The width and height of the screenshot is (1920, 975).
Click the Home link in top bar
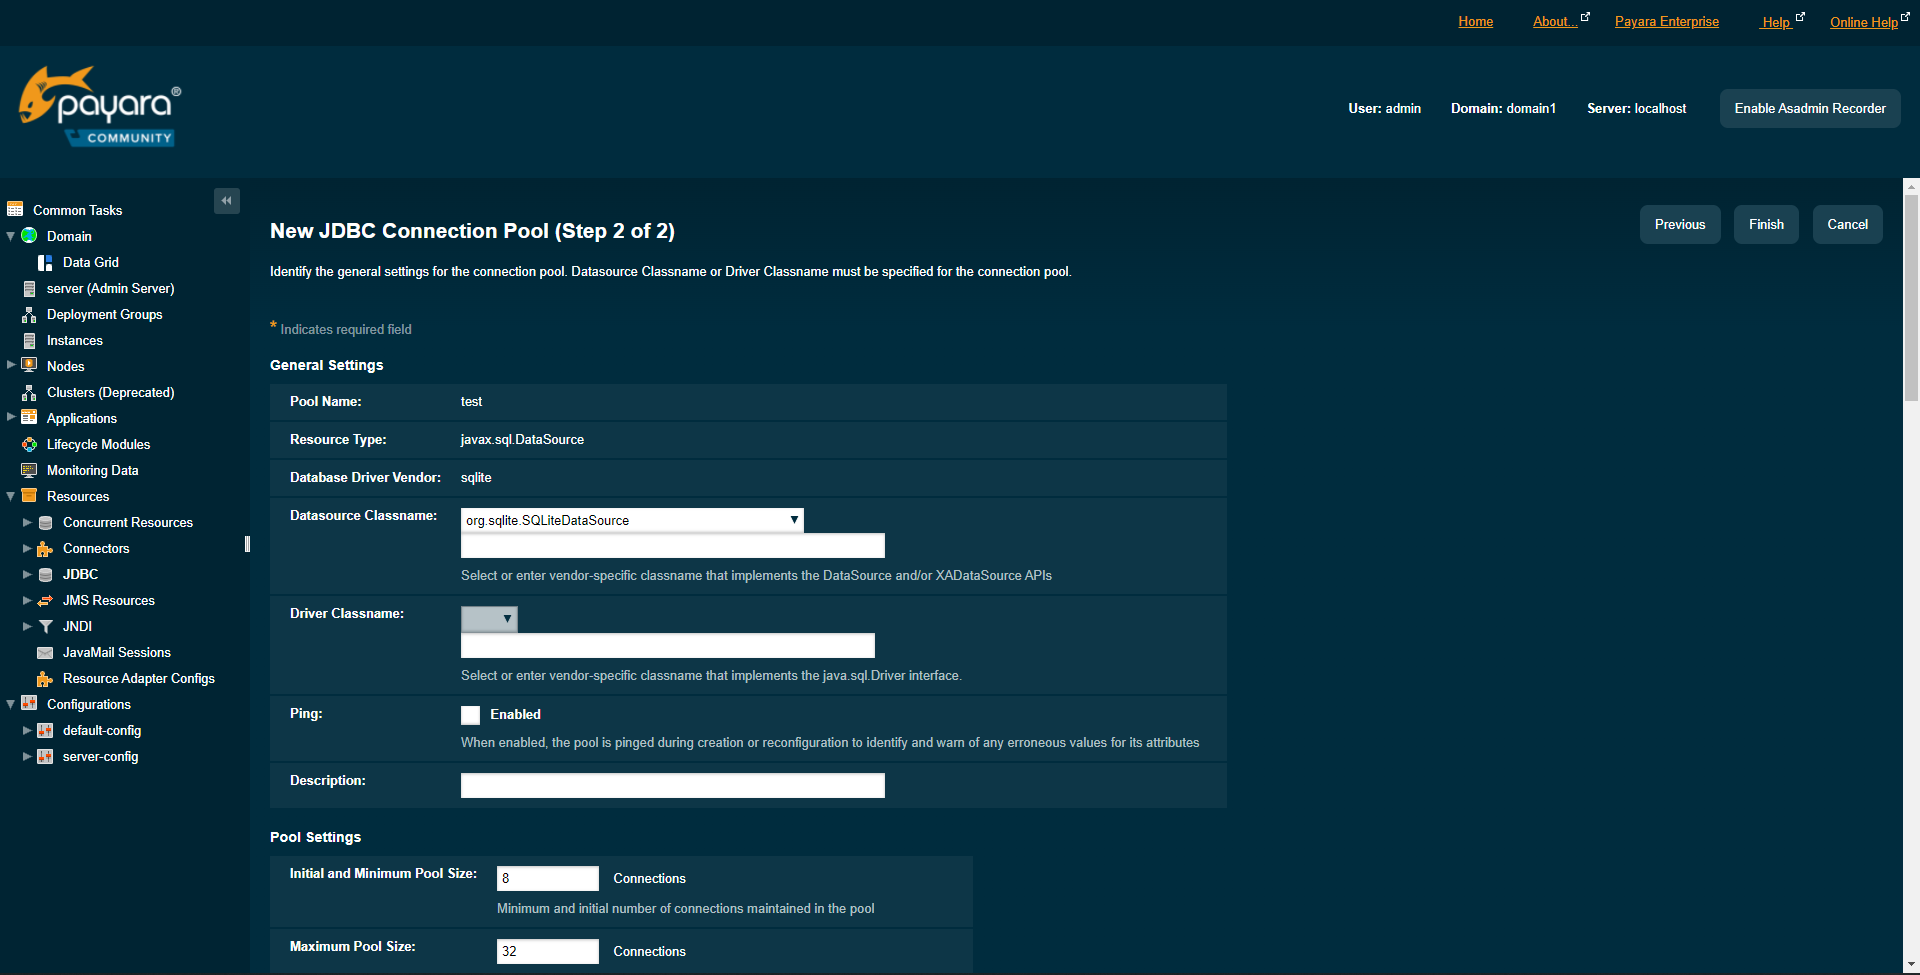(x=1475, y=21)
